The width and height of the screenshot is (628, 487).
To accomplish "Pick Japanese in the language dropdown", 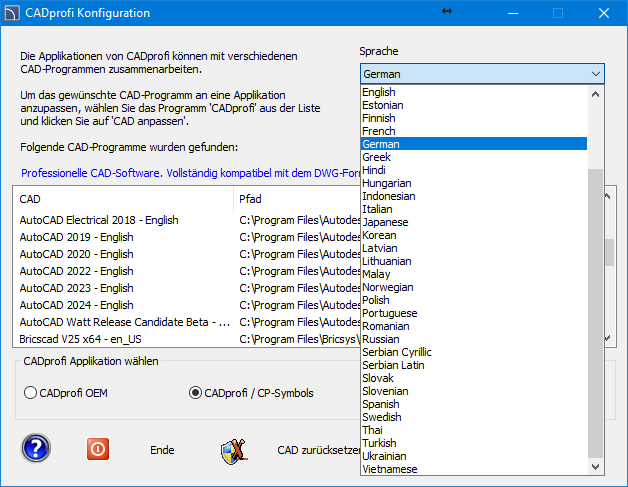I will click(385, 222).
